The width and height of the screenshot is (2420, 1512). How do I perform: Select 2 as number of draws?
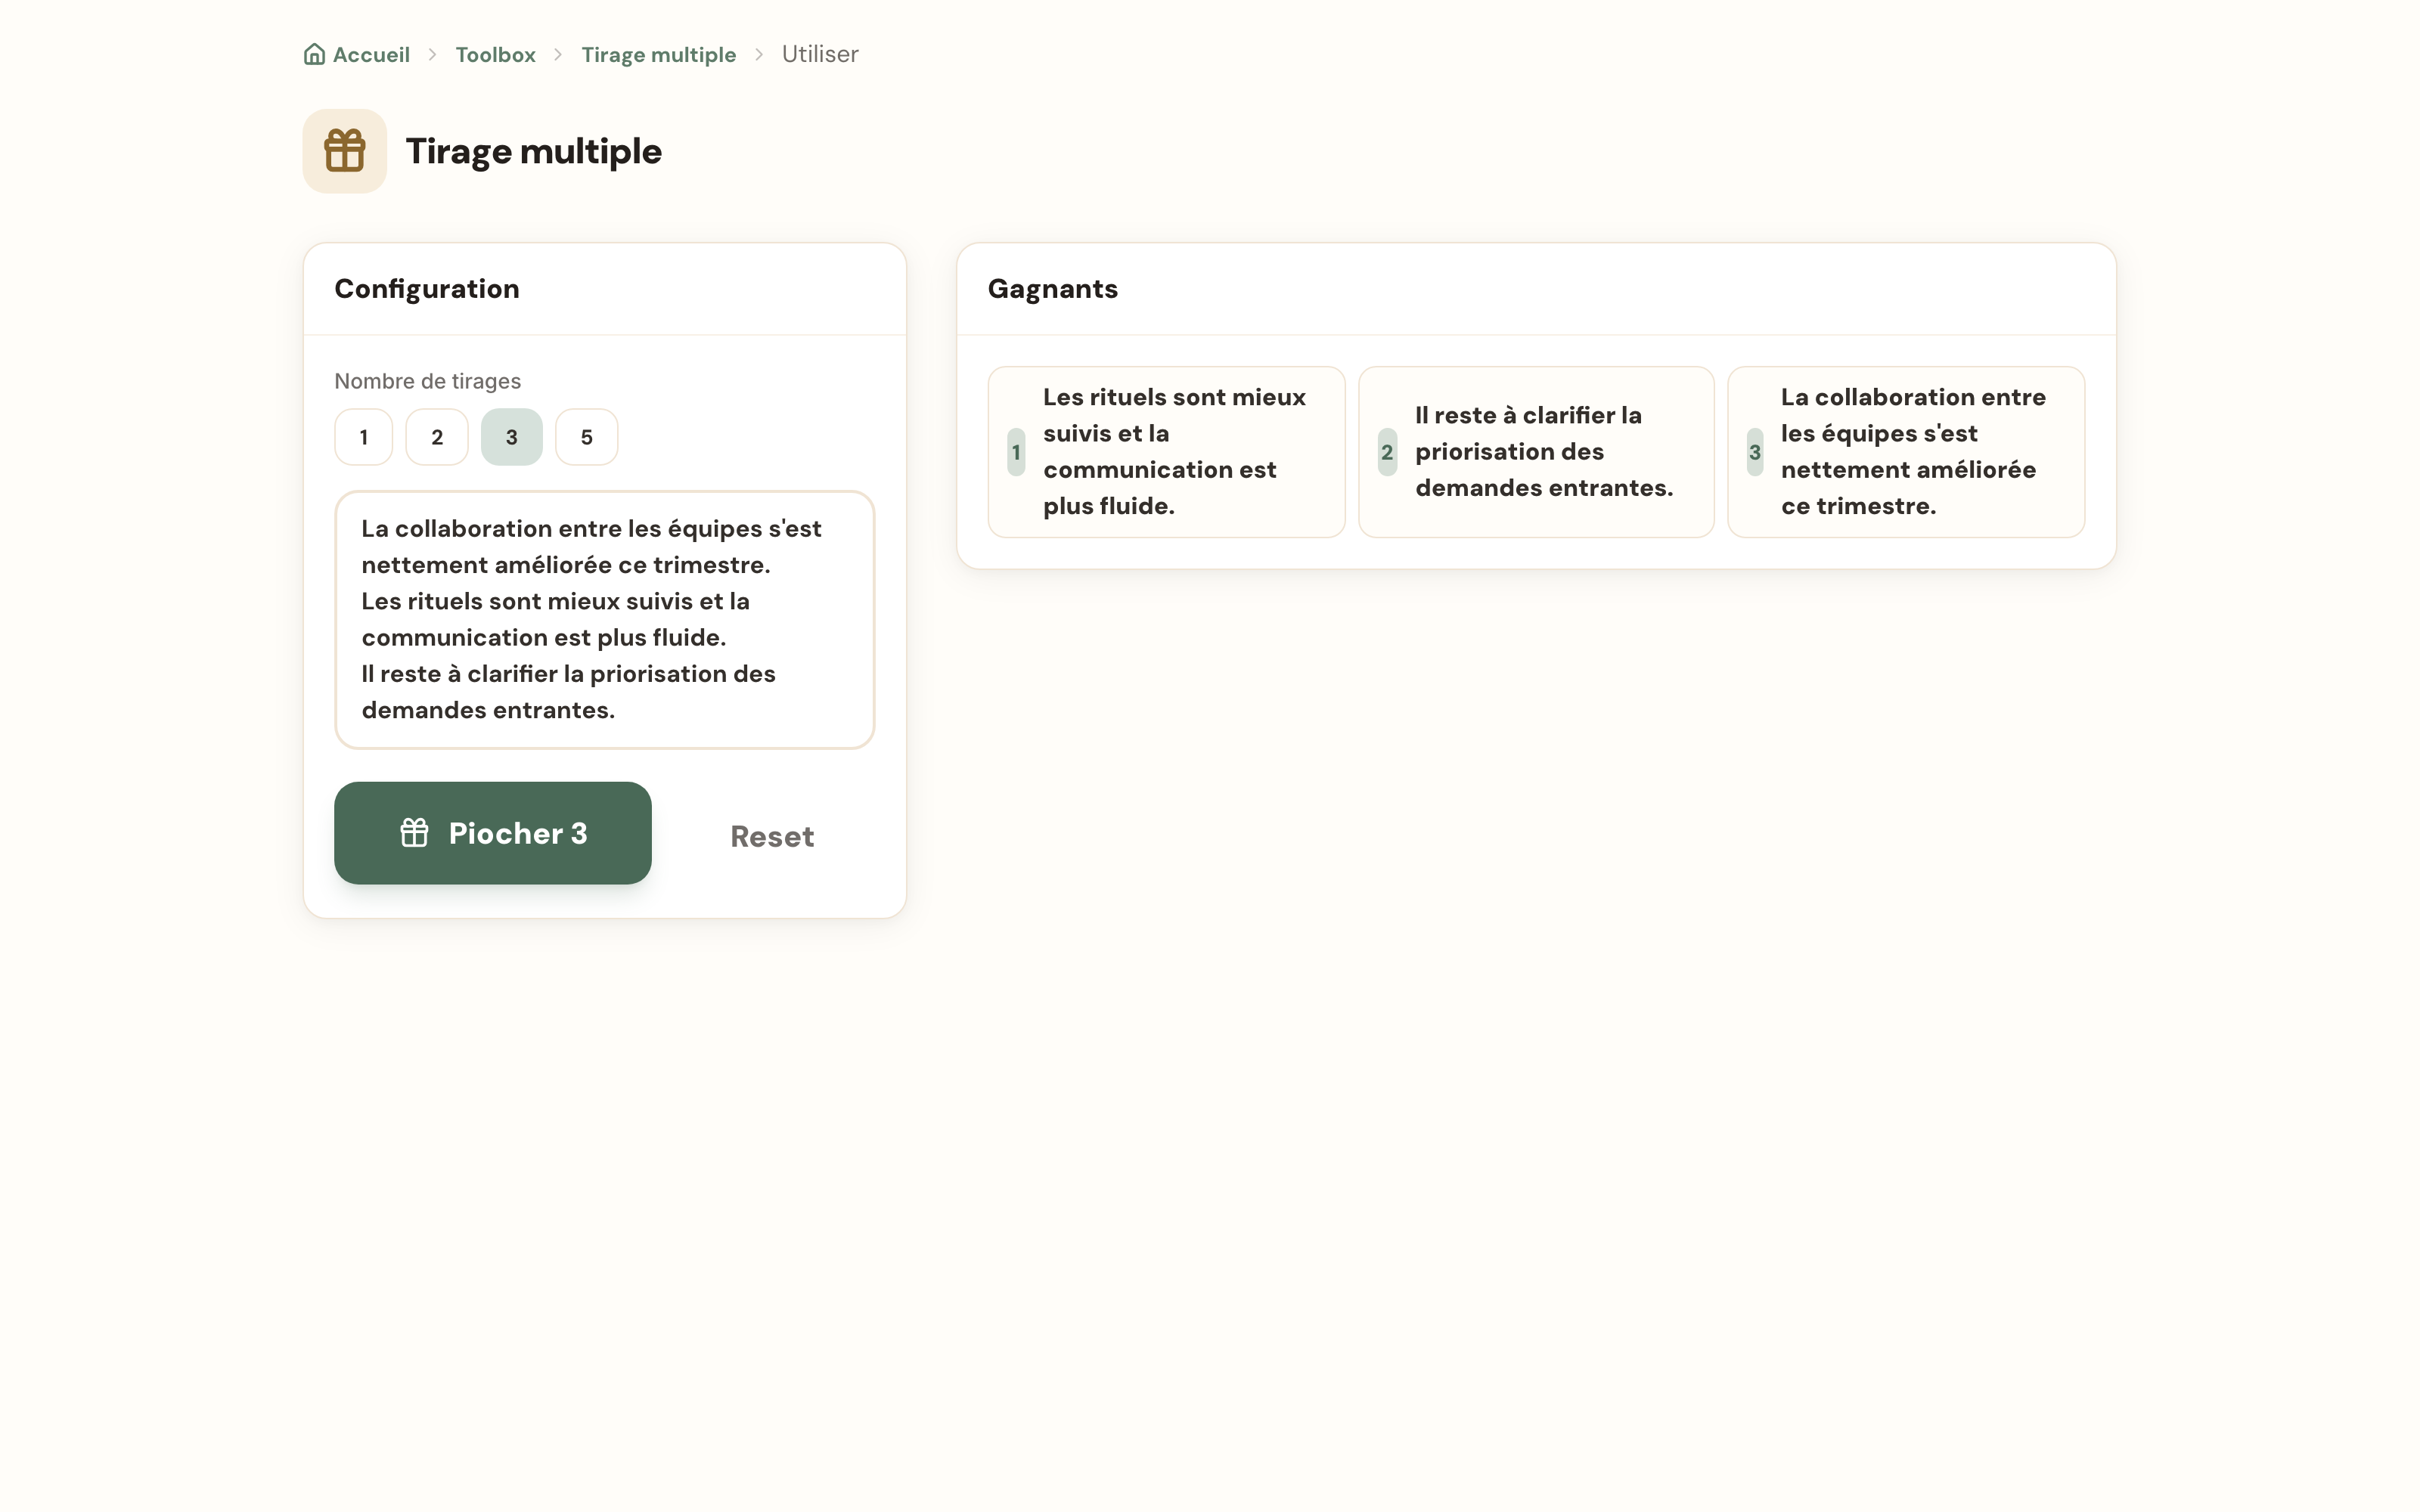coord(437,437)
